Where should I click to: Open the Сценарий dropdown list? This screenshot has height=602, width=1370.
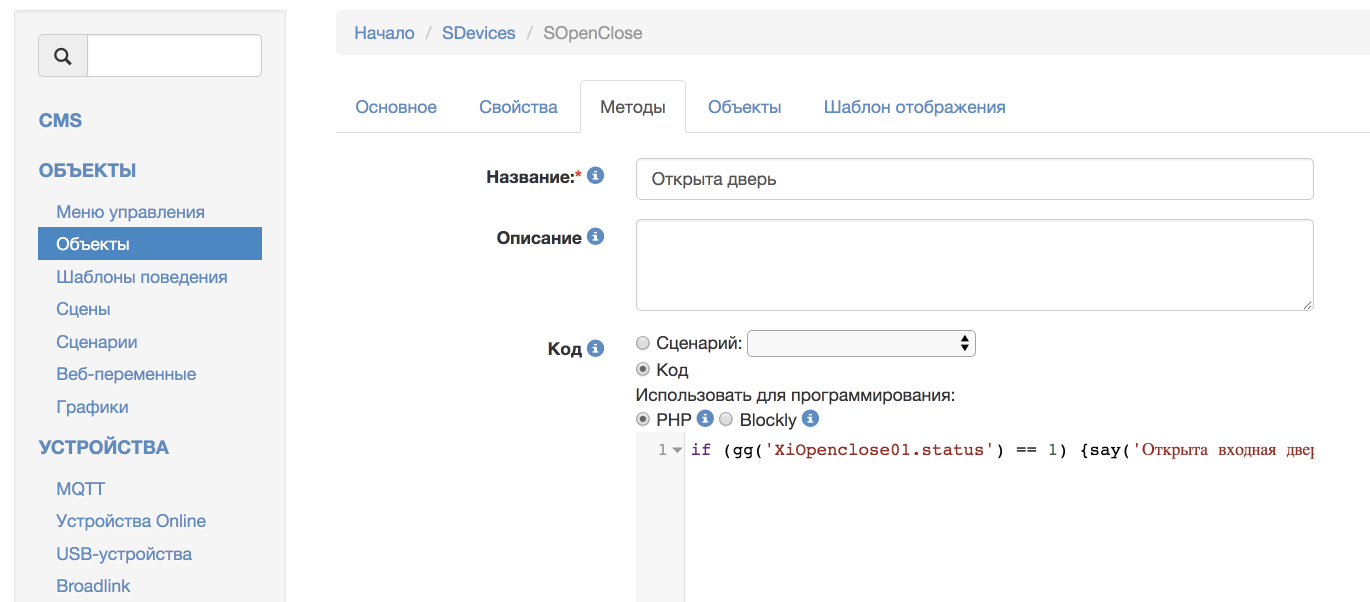pyautogui.click(x=861, y=344)
